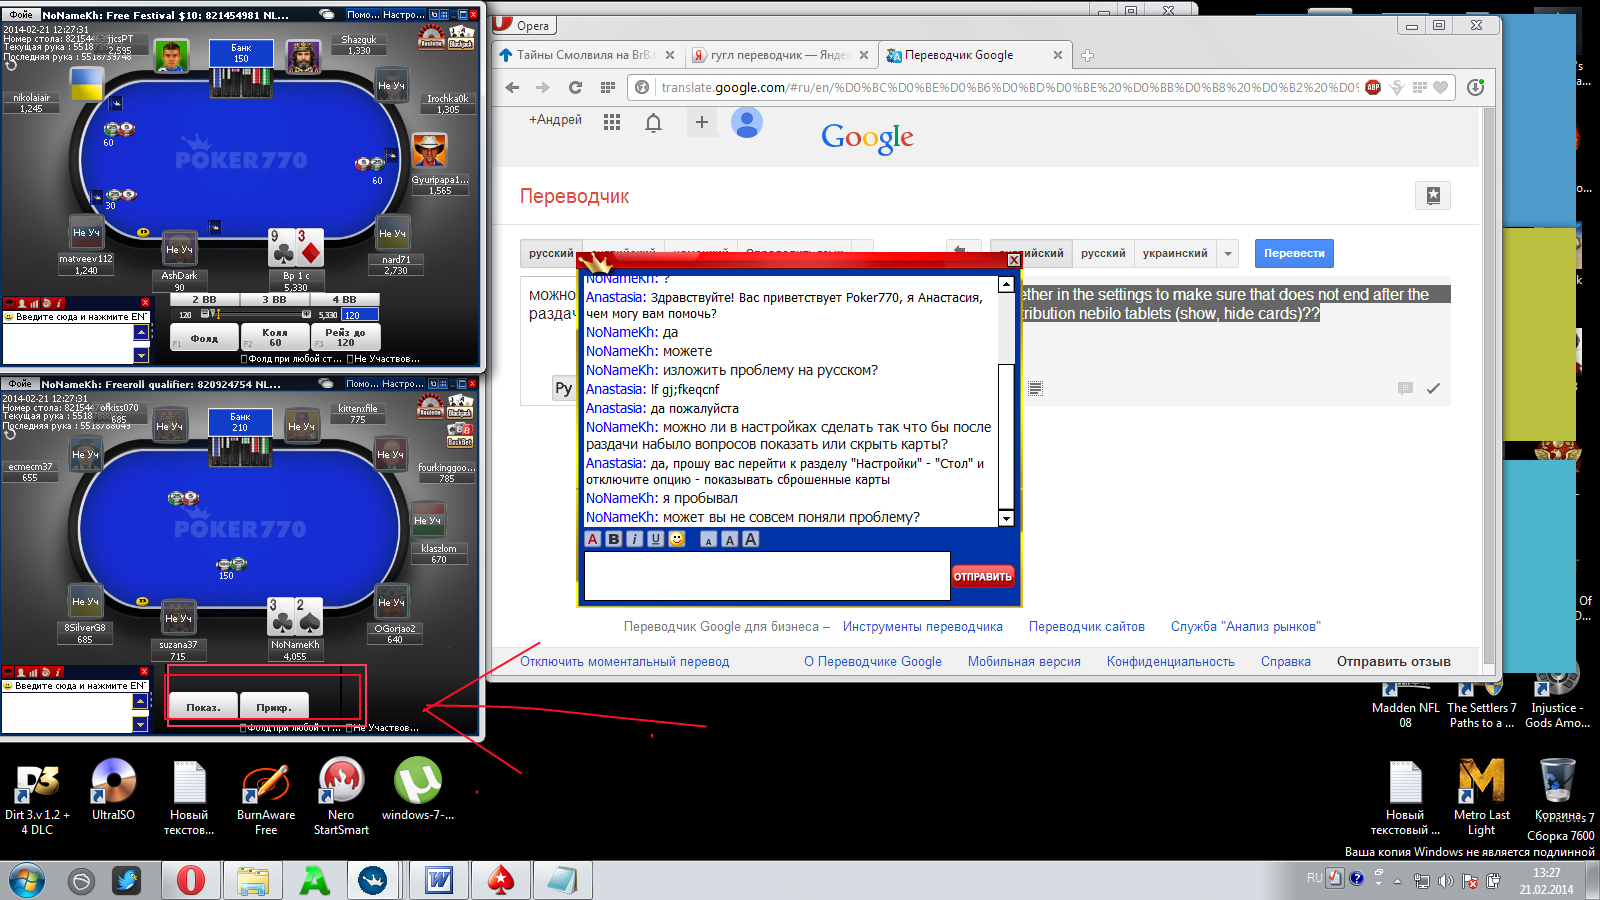This screenshot has width=1600, height=900.
Task: Click the support chat message input box
Action: pos(767,576)
